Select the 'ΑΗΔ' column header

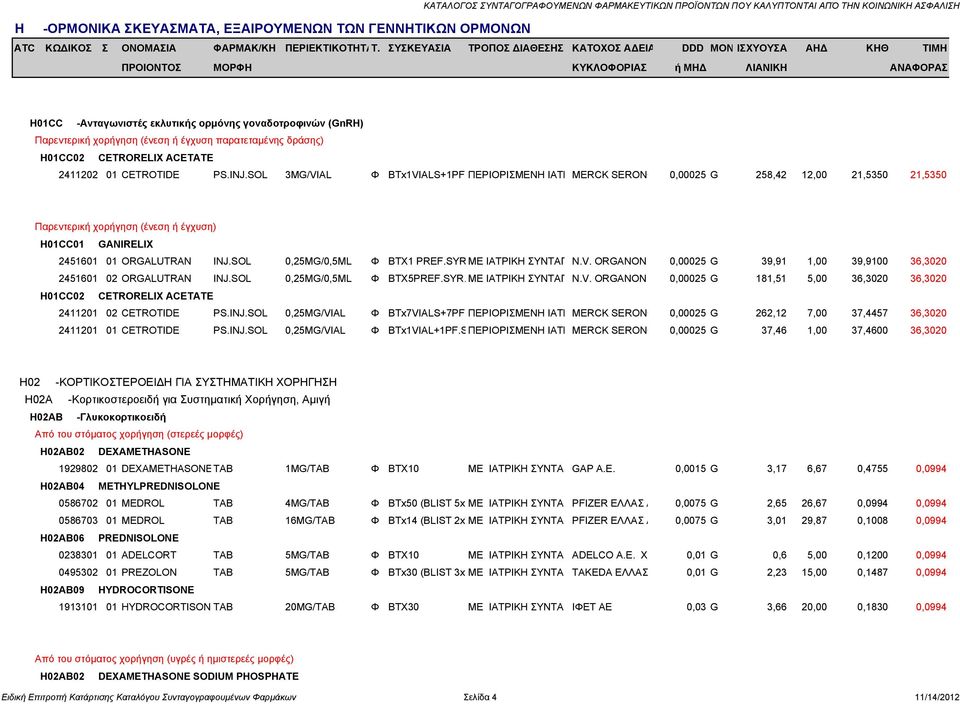(x=816, y=48)
